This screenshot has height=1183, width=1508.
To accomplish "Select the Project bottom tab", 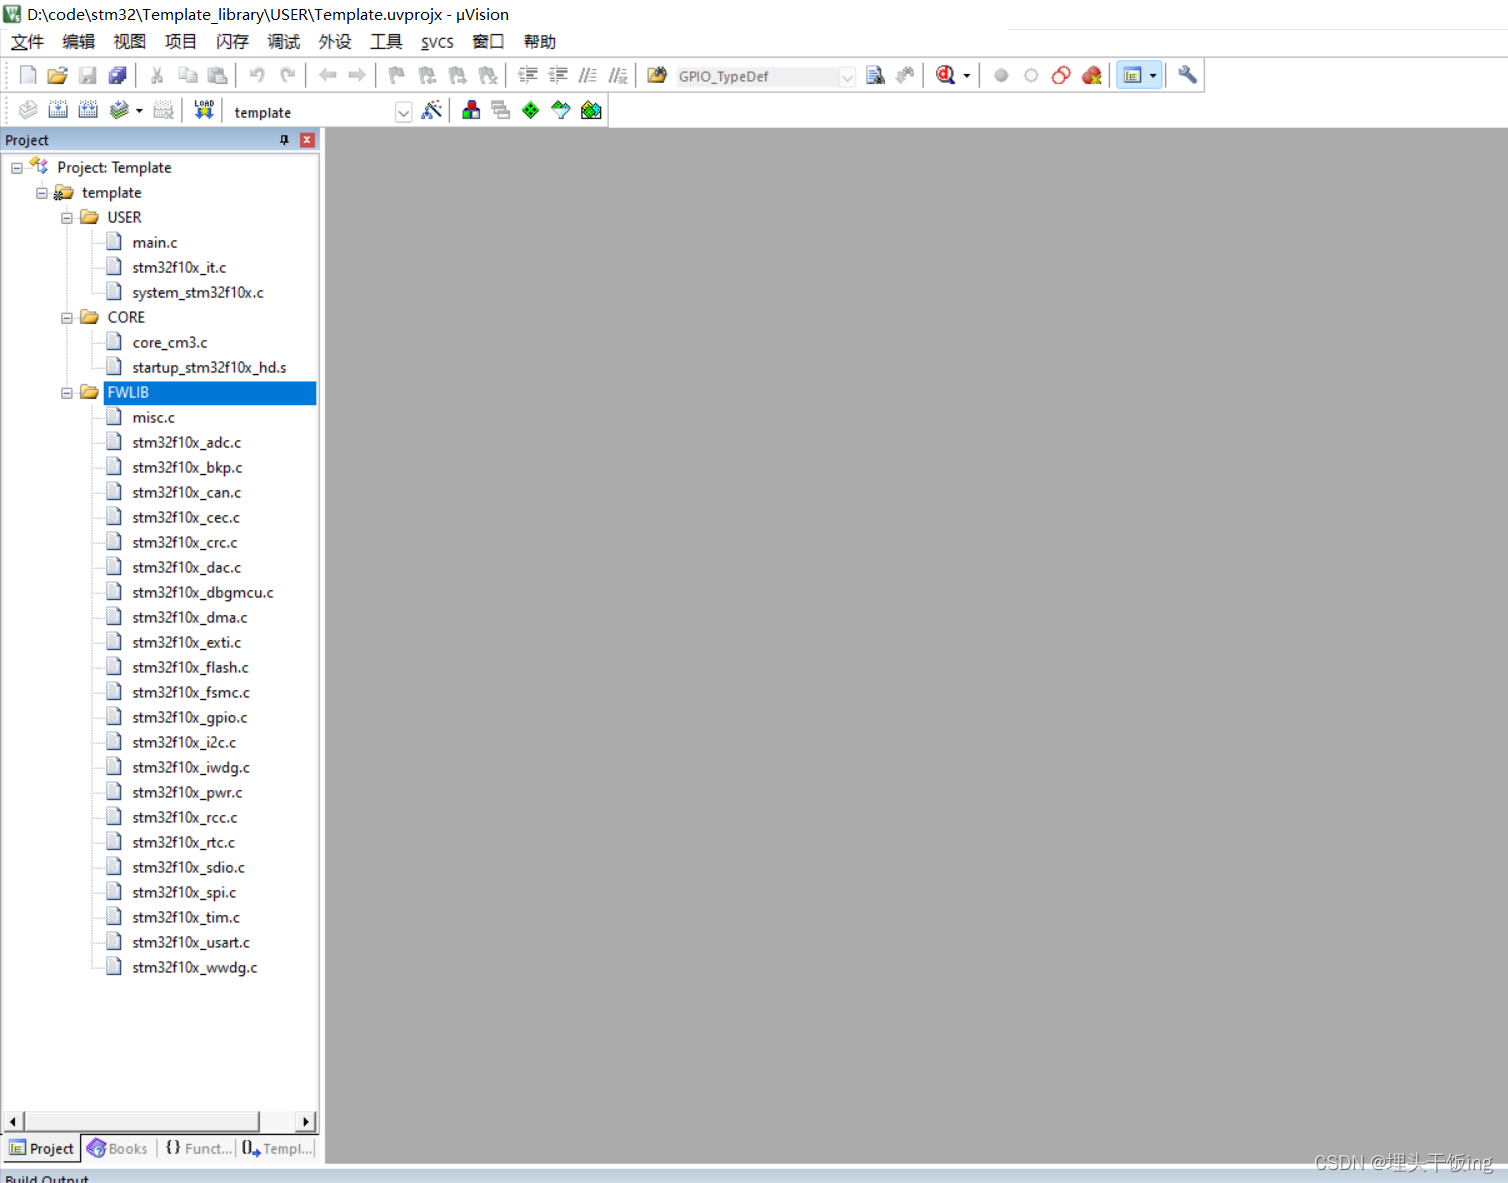I will tap(41, 1148).
